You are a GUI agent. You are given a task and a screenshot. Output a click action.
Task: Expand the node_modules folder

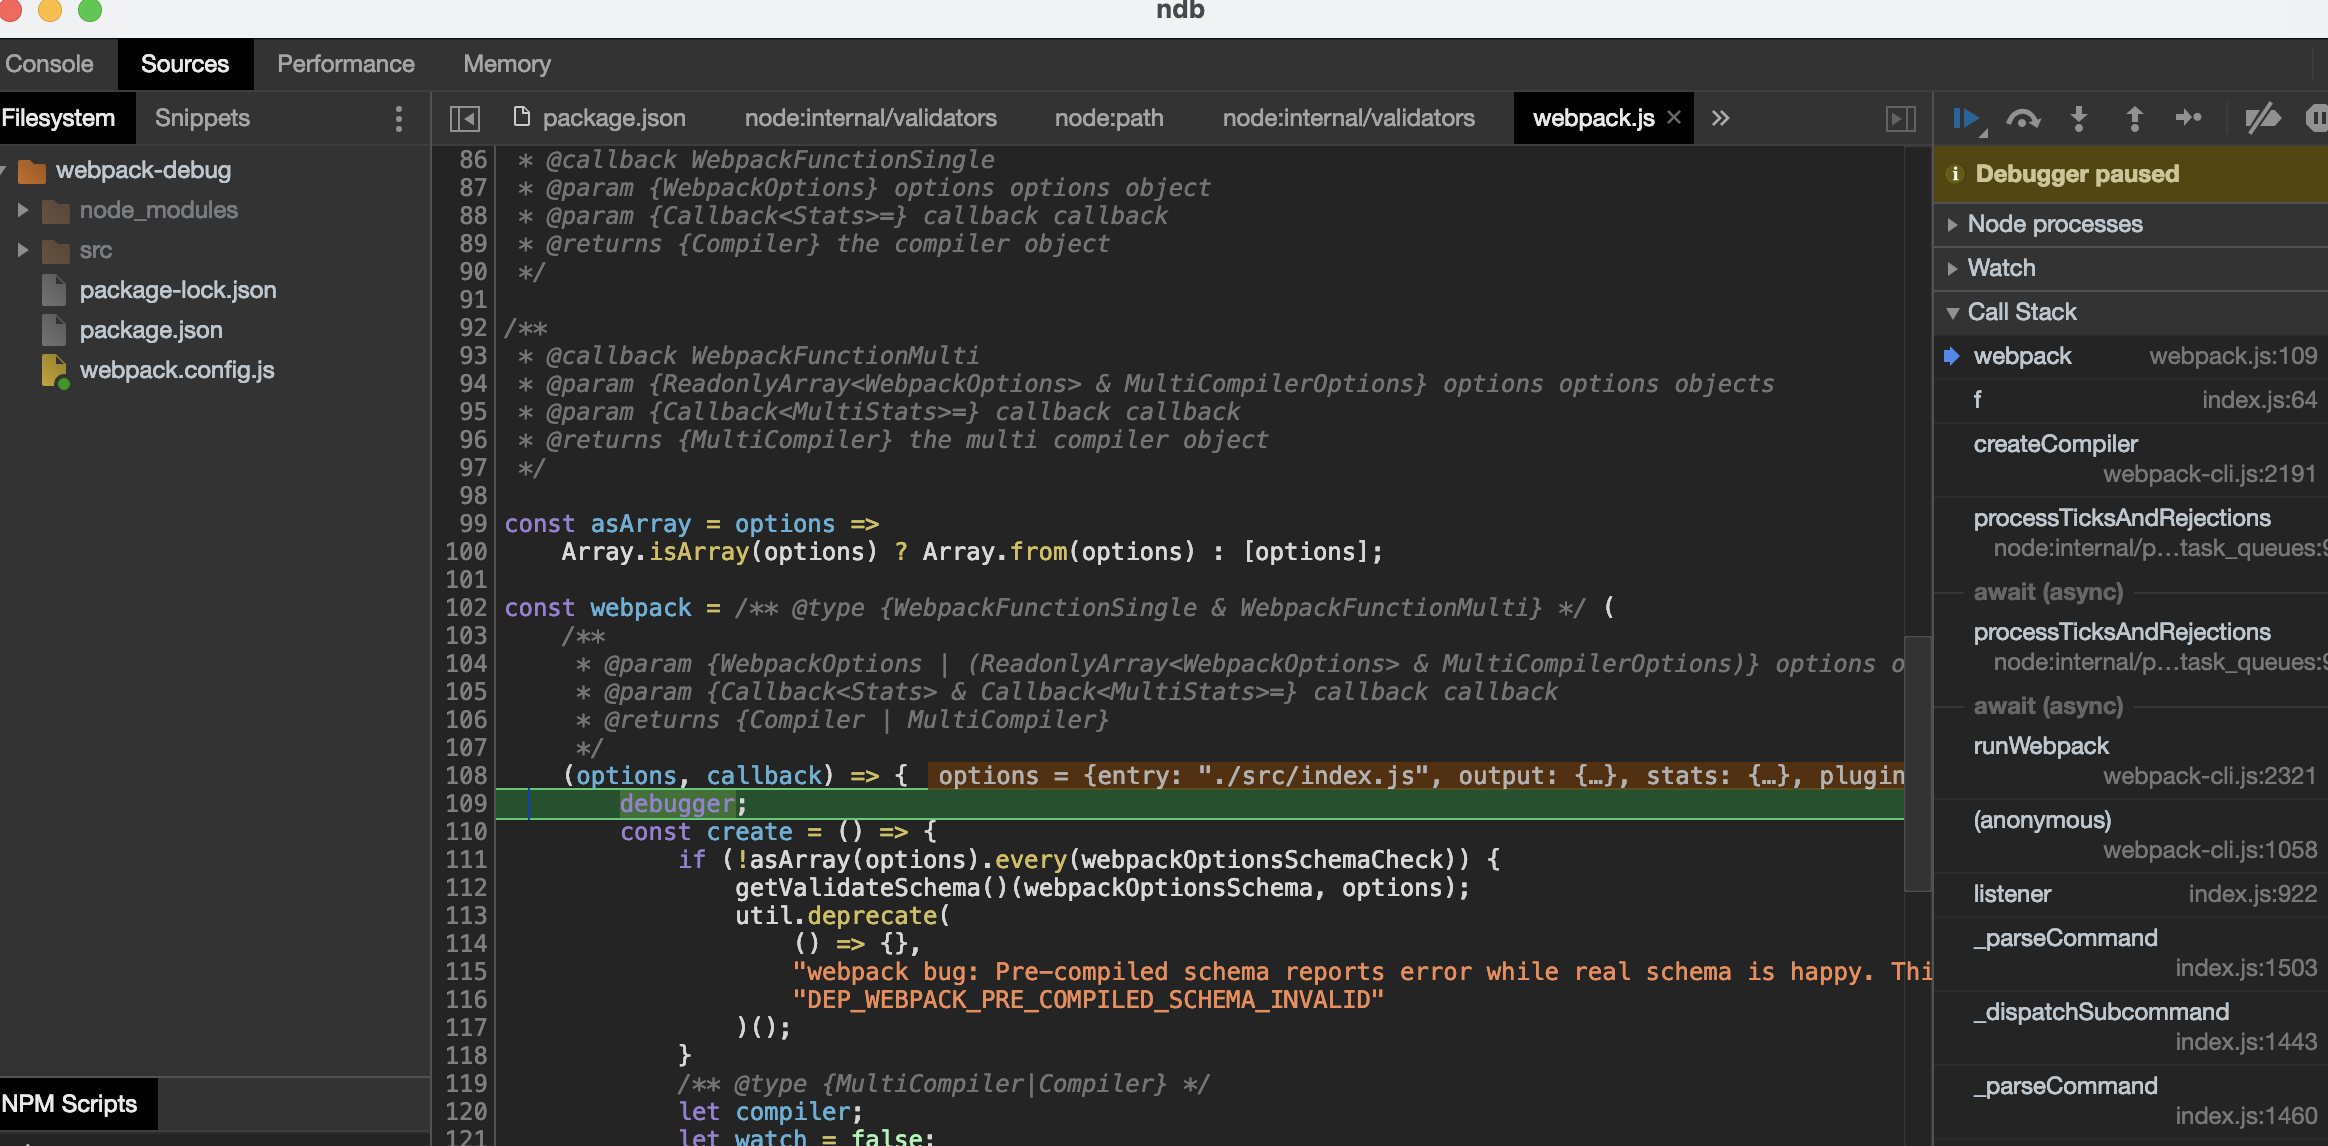pos(23,210)
